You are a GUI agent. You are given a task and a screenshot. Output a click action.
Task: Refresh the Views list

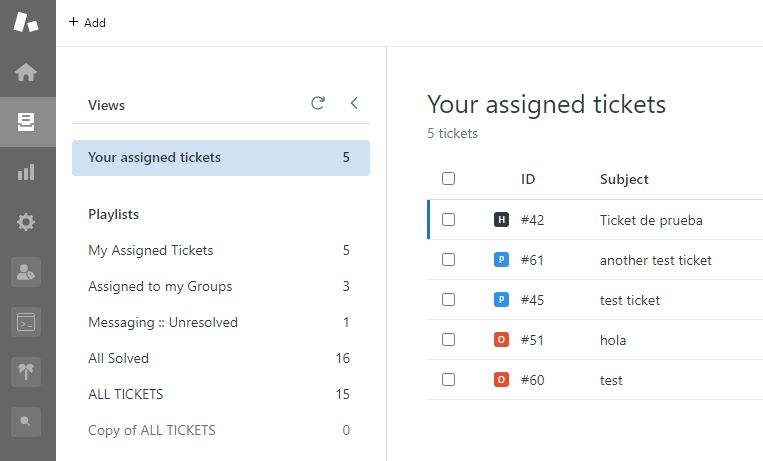[318, 103]
